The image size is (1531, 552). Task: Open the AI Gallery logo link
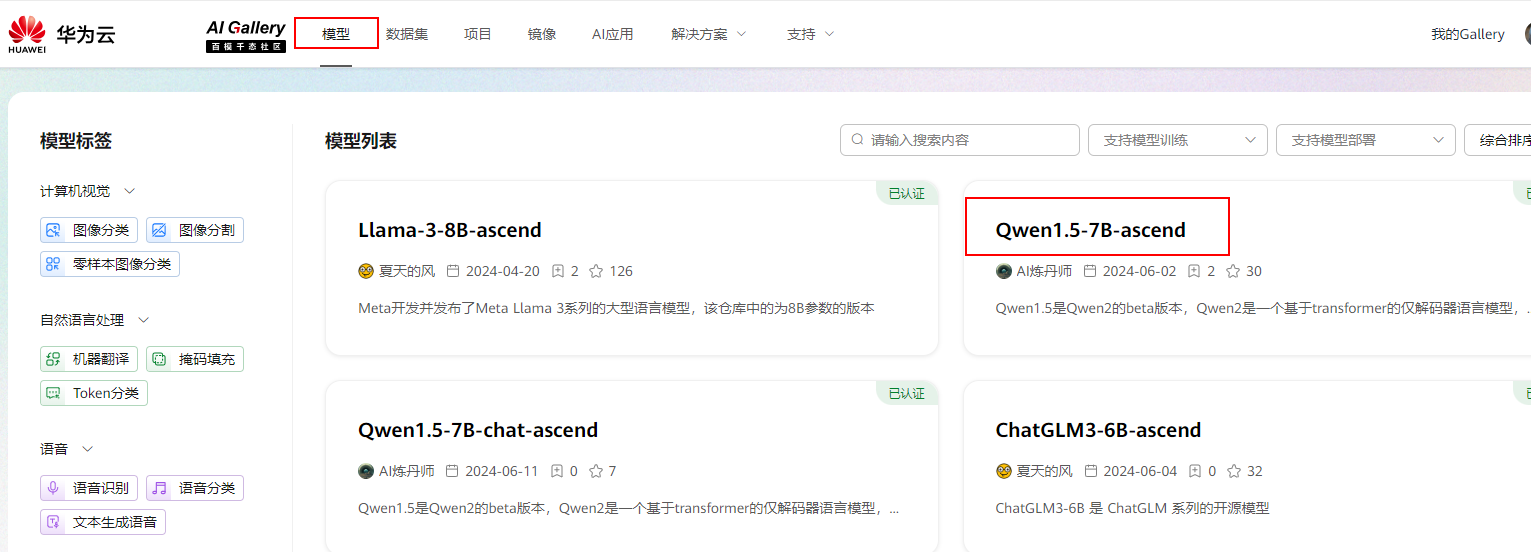pos(246,35)
